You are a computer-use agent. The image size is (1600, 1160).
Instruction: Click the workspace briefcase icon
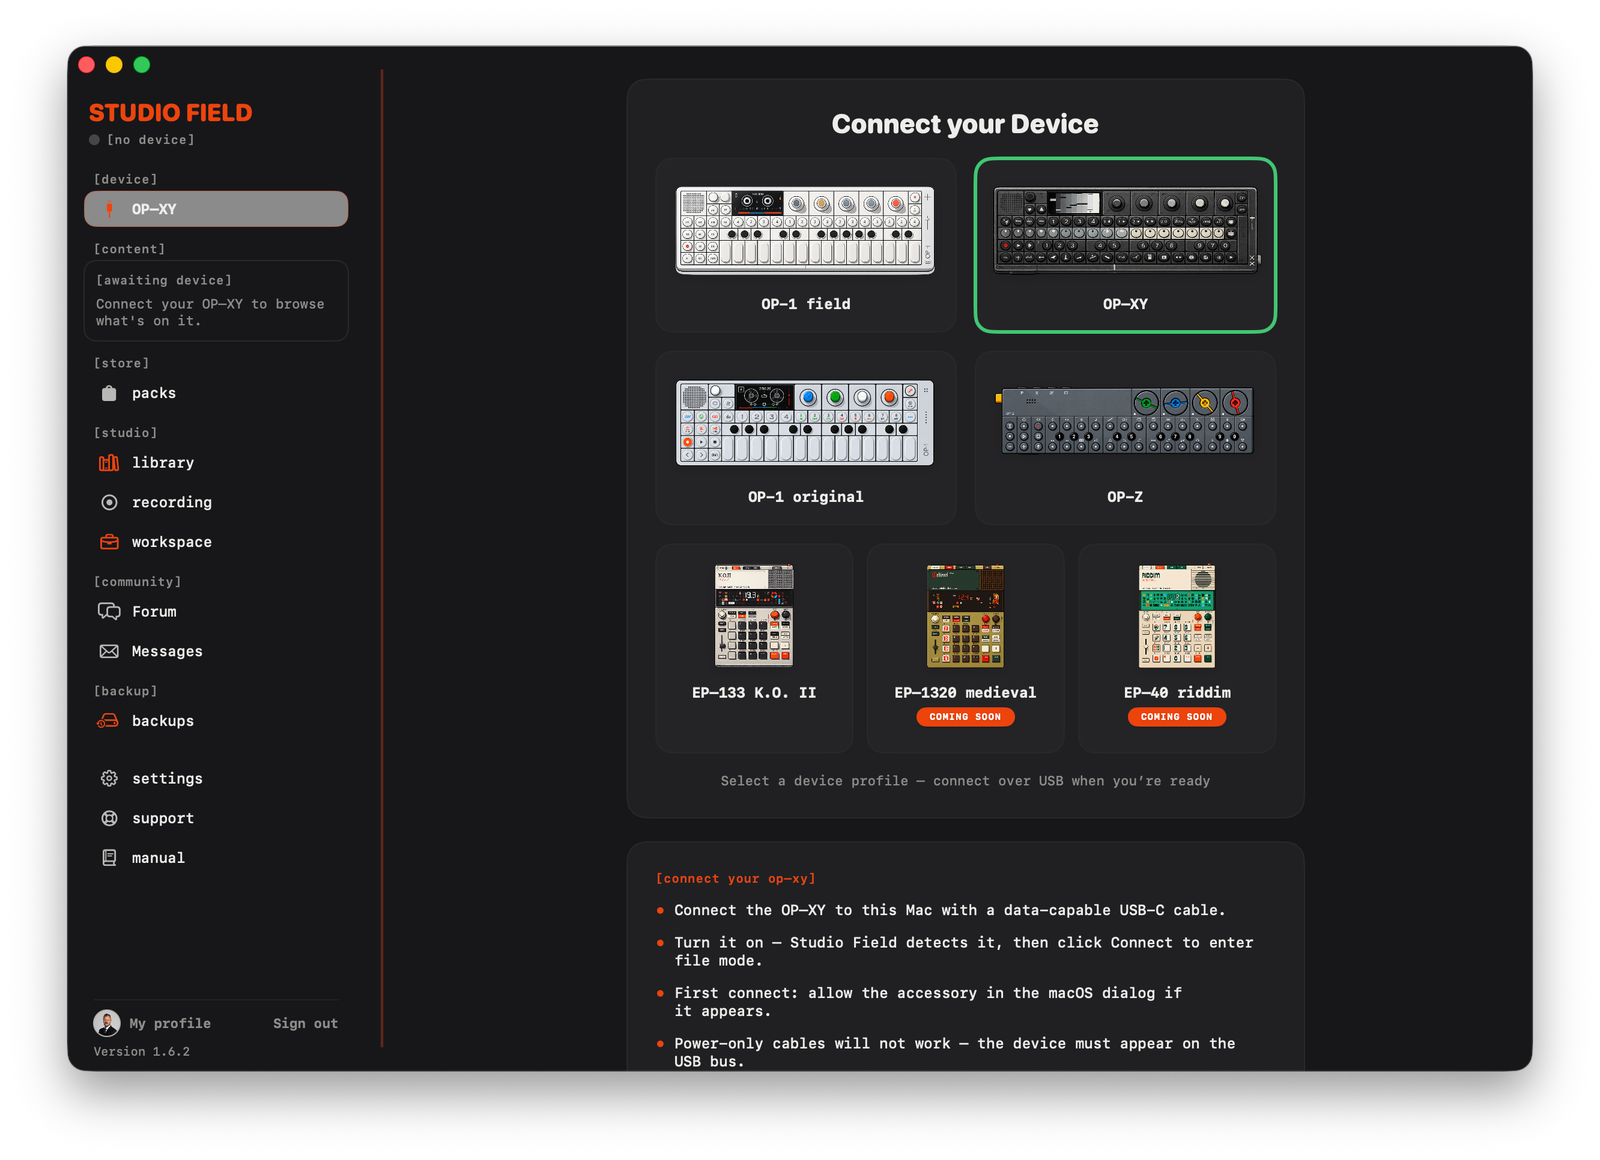point(109,542)
